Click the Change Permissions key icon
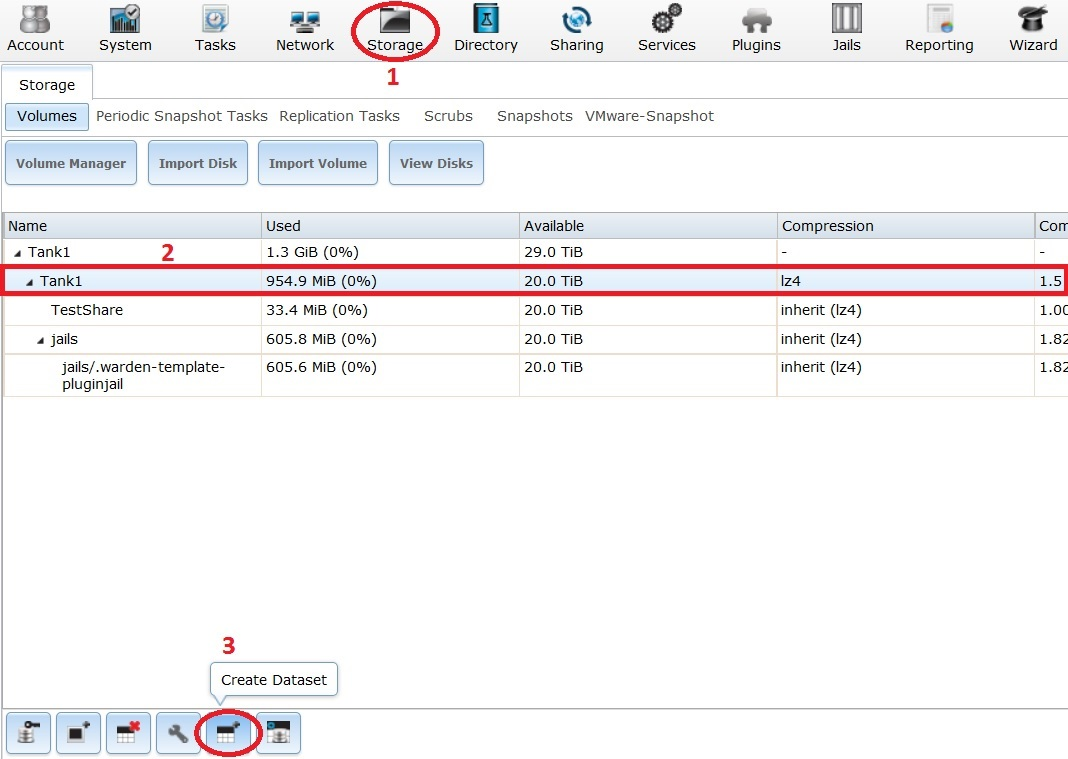The image size is (1068, 759). 28,734
